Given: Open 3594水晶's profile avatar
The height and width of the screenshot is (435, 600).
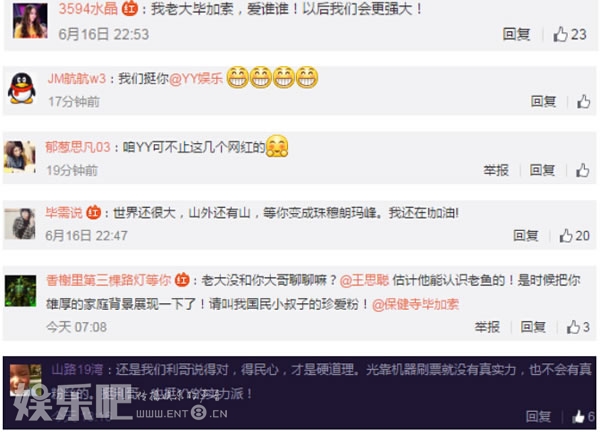Looking at the screenshot, I should (30, 21).
